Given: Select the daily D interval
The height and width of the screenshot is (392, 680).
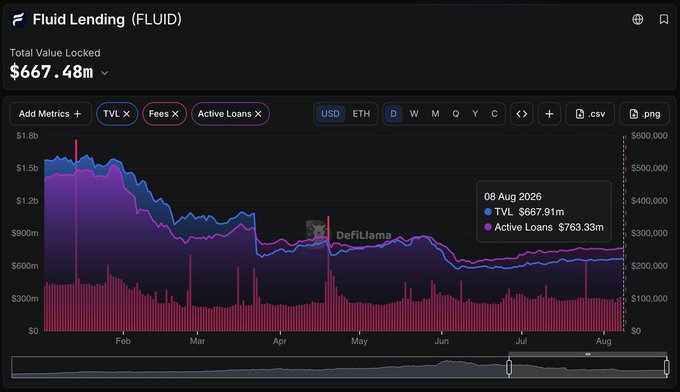Looking at the screenshot, I should [393, 114].
